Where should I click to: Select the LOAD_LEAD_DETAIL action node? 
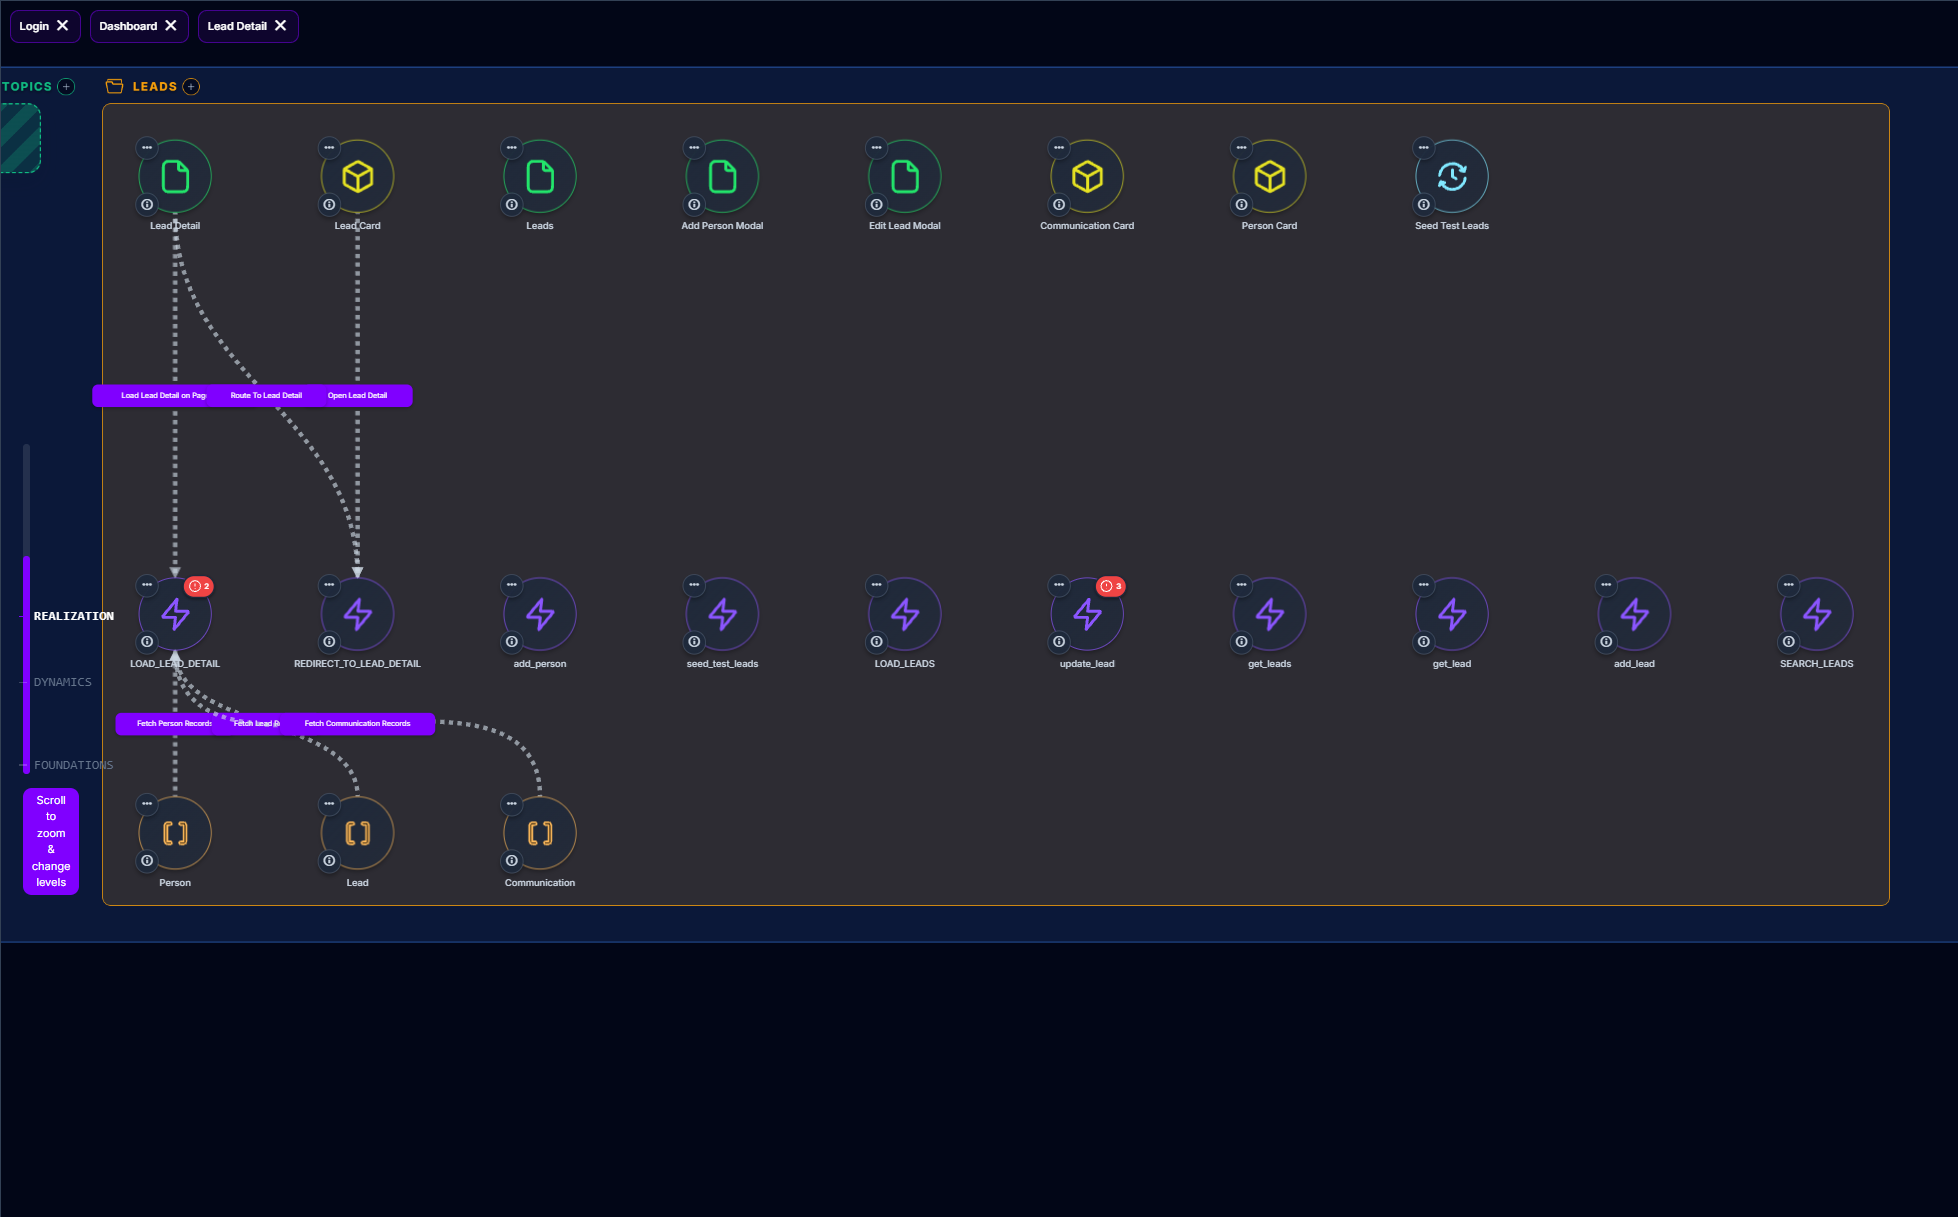pyautogui.click(x=175, y=614)
